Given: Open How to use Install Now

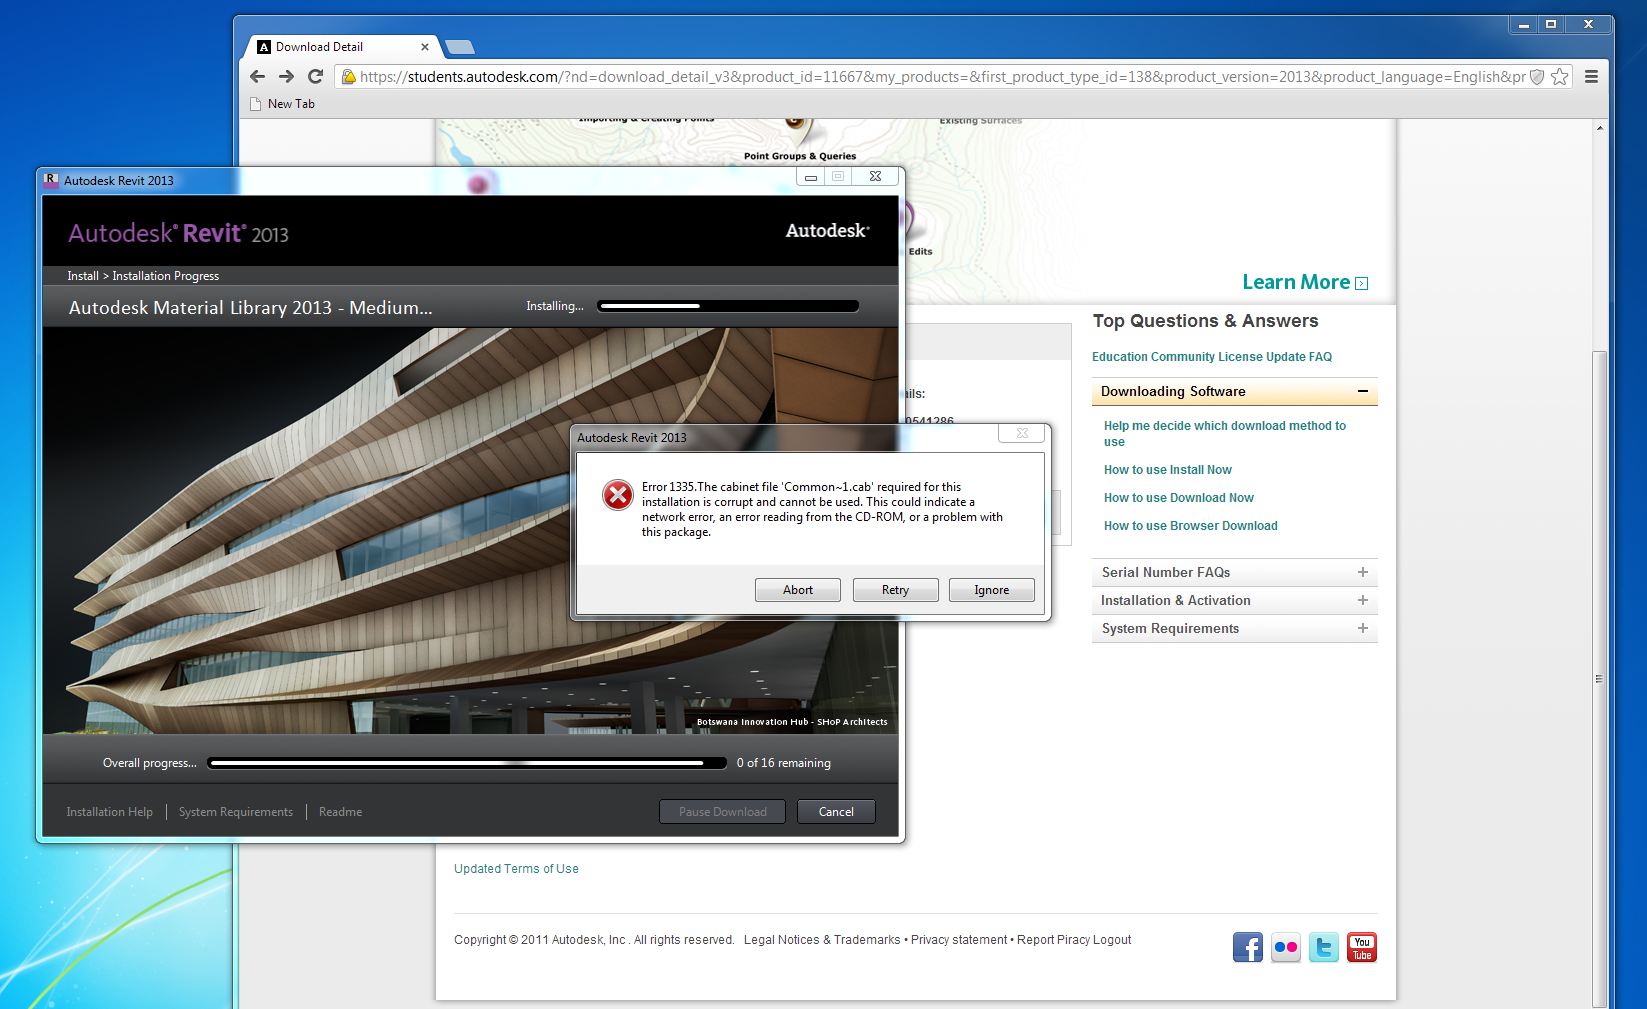Looking at the screenshot, I should click(1167, 470).
